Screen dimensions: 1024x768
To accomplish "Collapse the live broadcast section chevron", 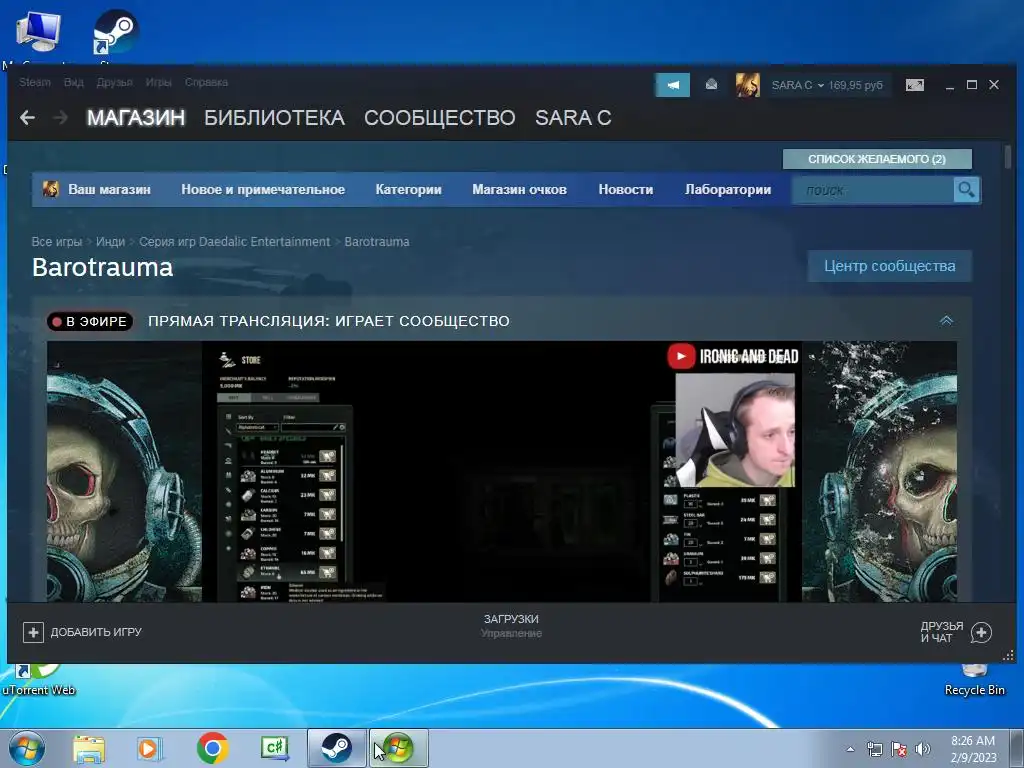I will coord(946,321).
